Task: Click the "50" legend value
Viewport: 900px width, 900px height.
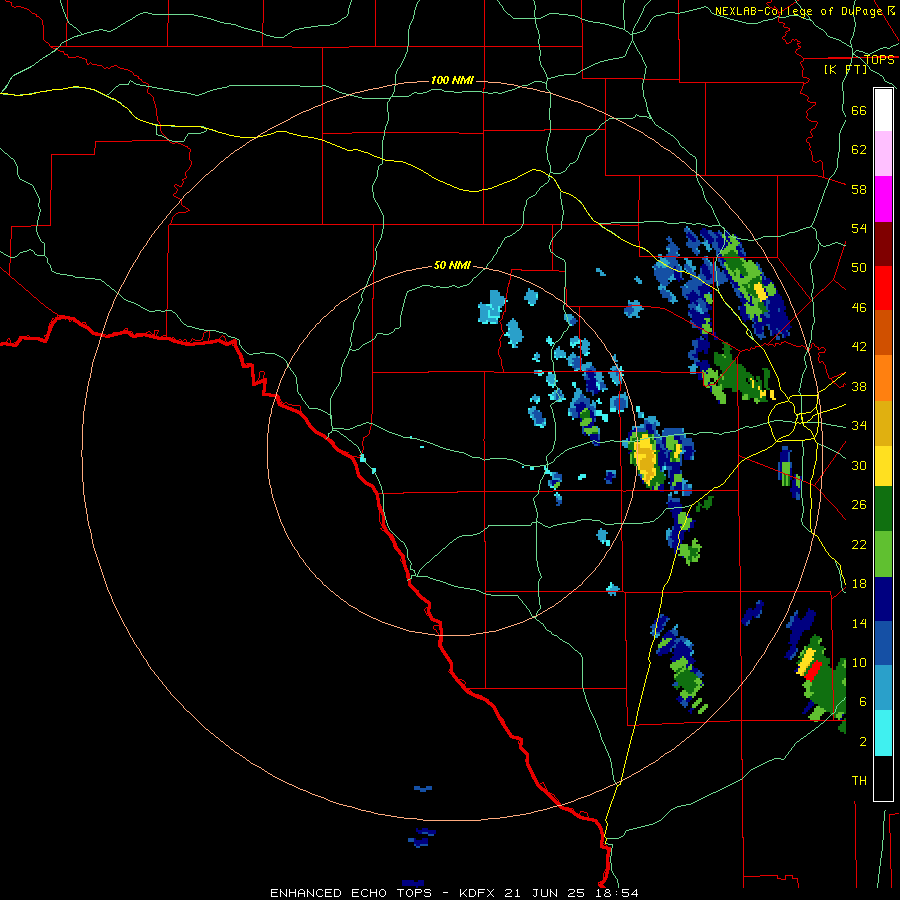Action: (x=859, y=268)
